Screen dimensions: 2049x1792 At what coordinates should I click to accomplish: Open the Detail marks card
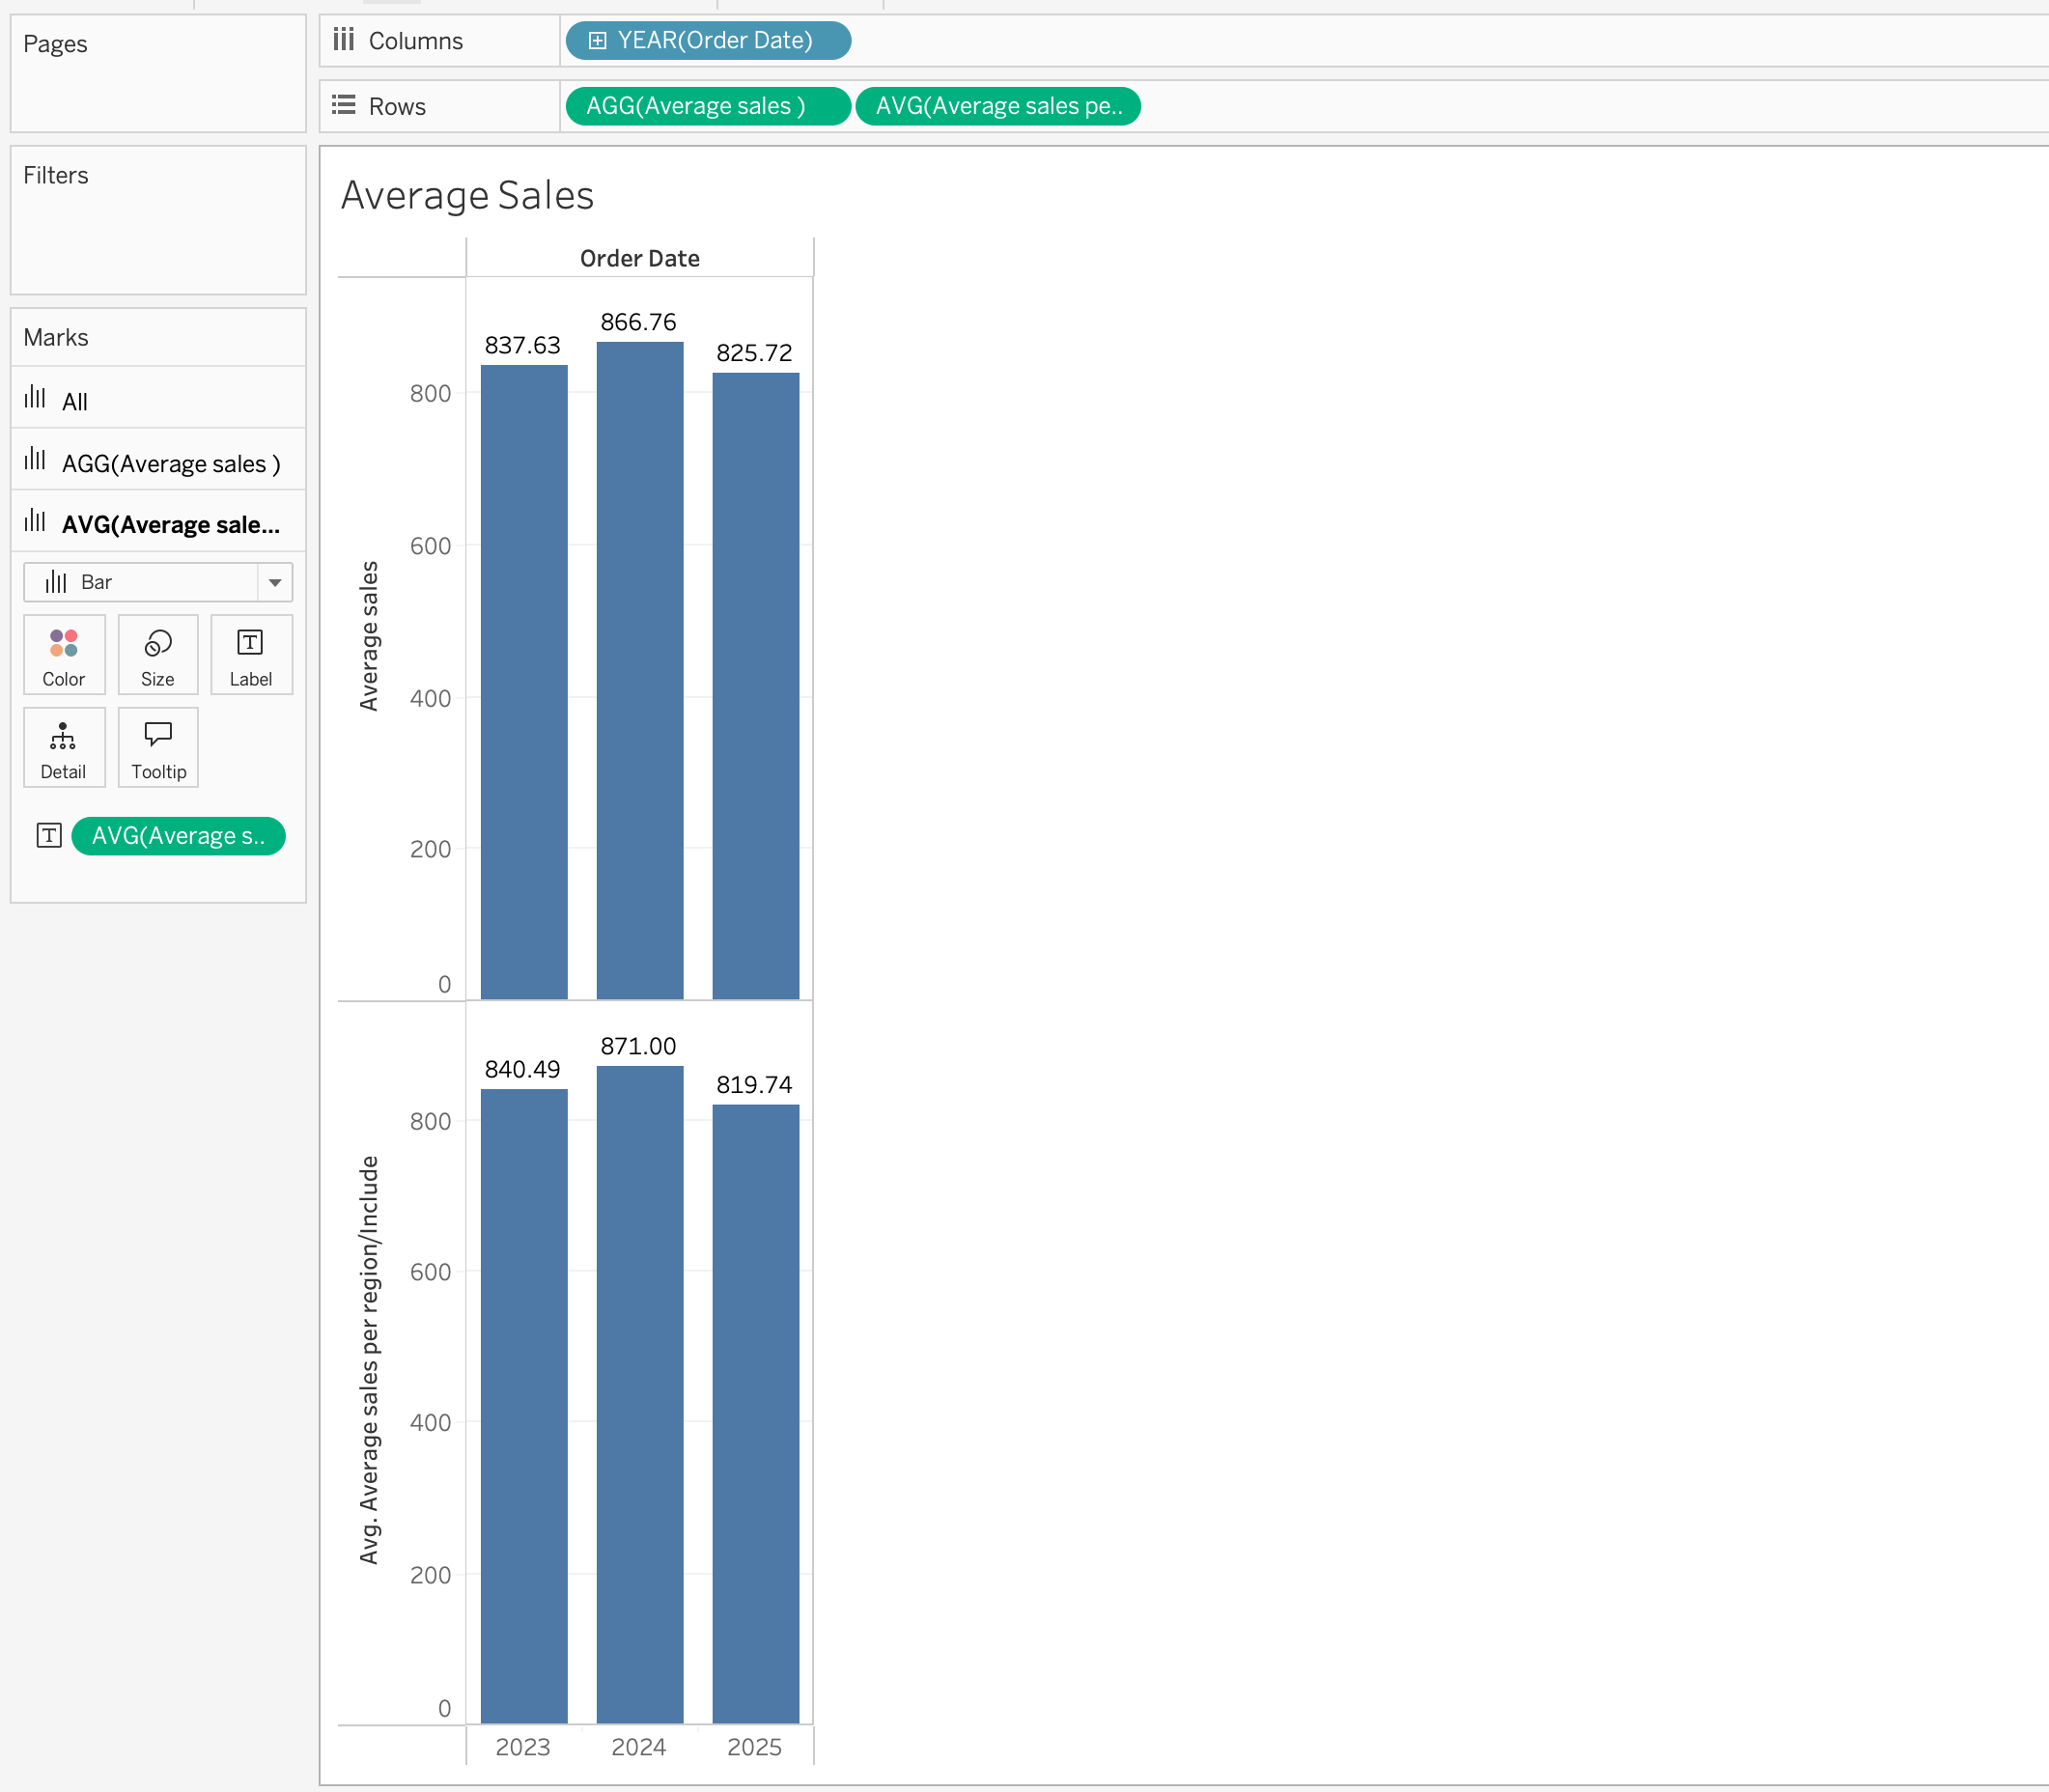point(64,748)
